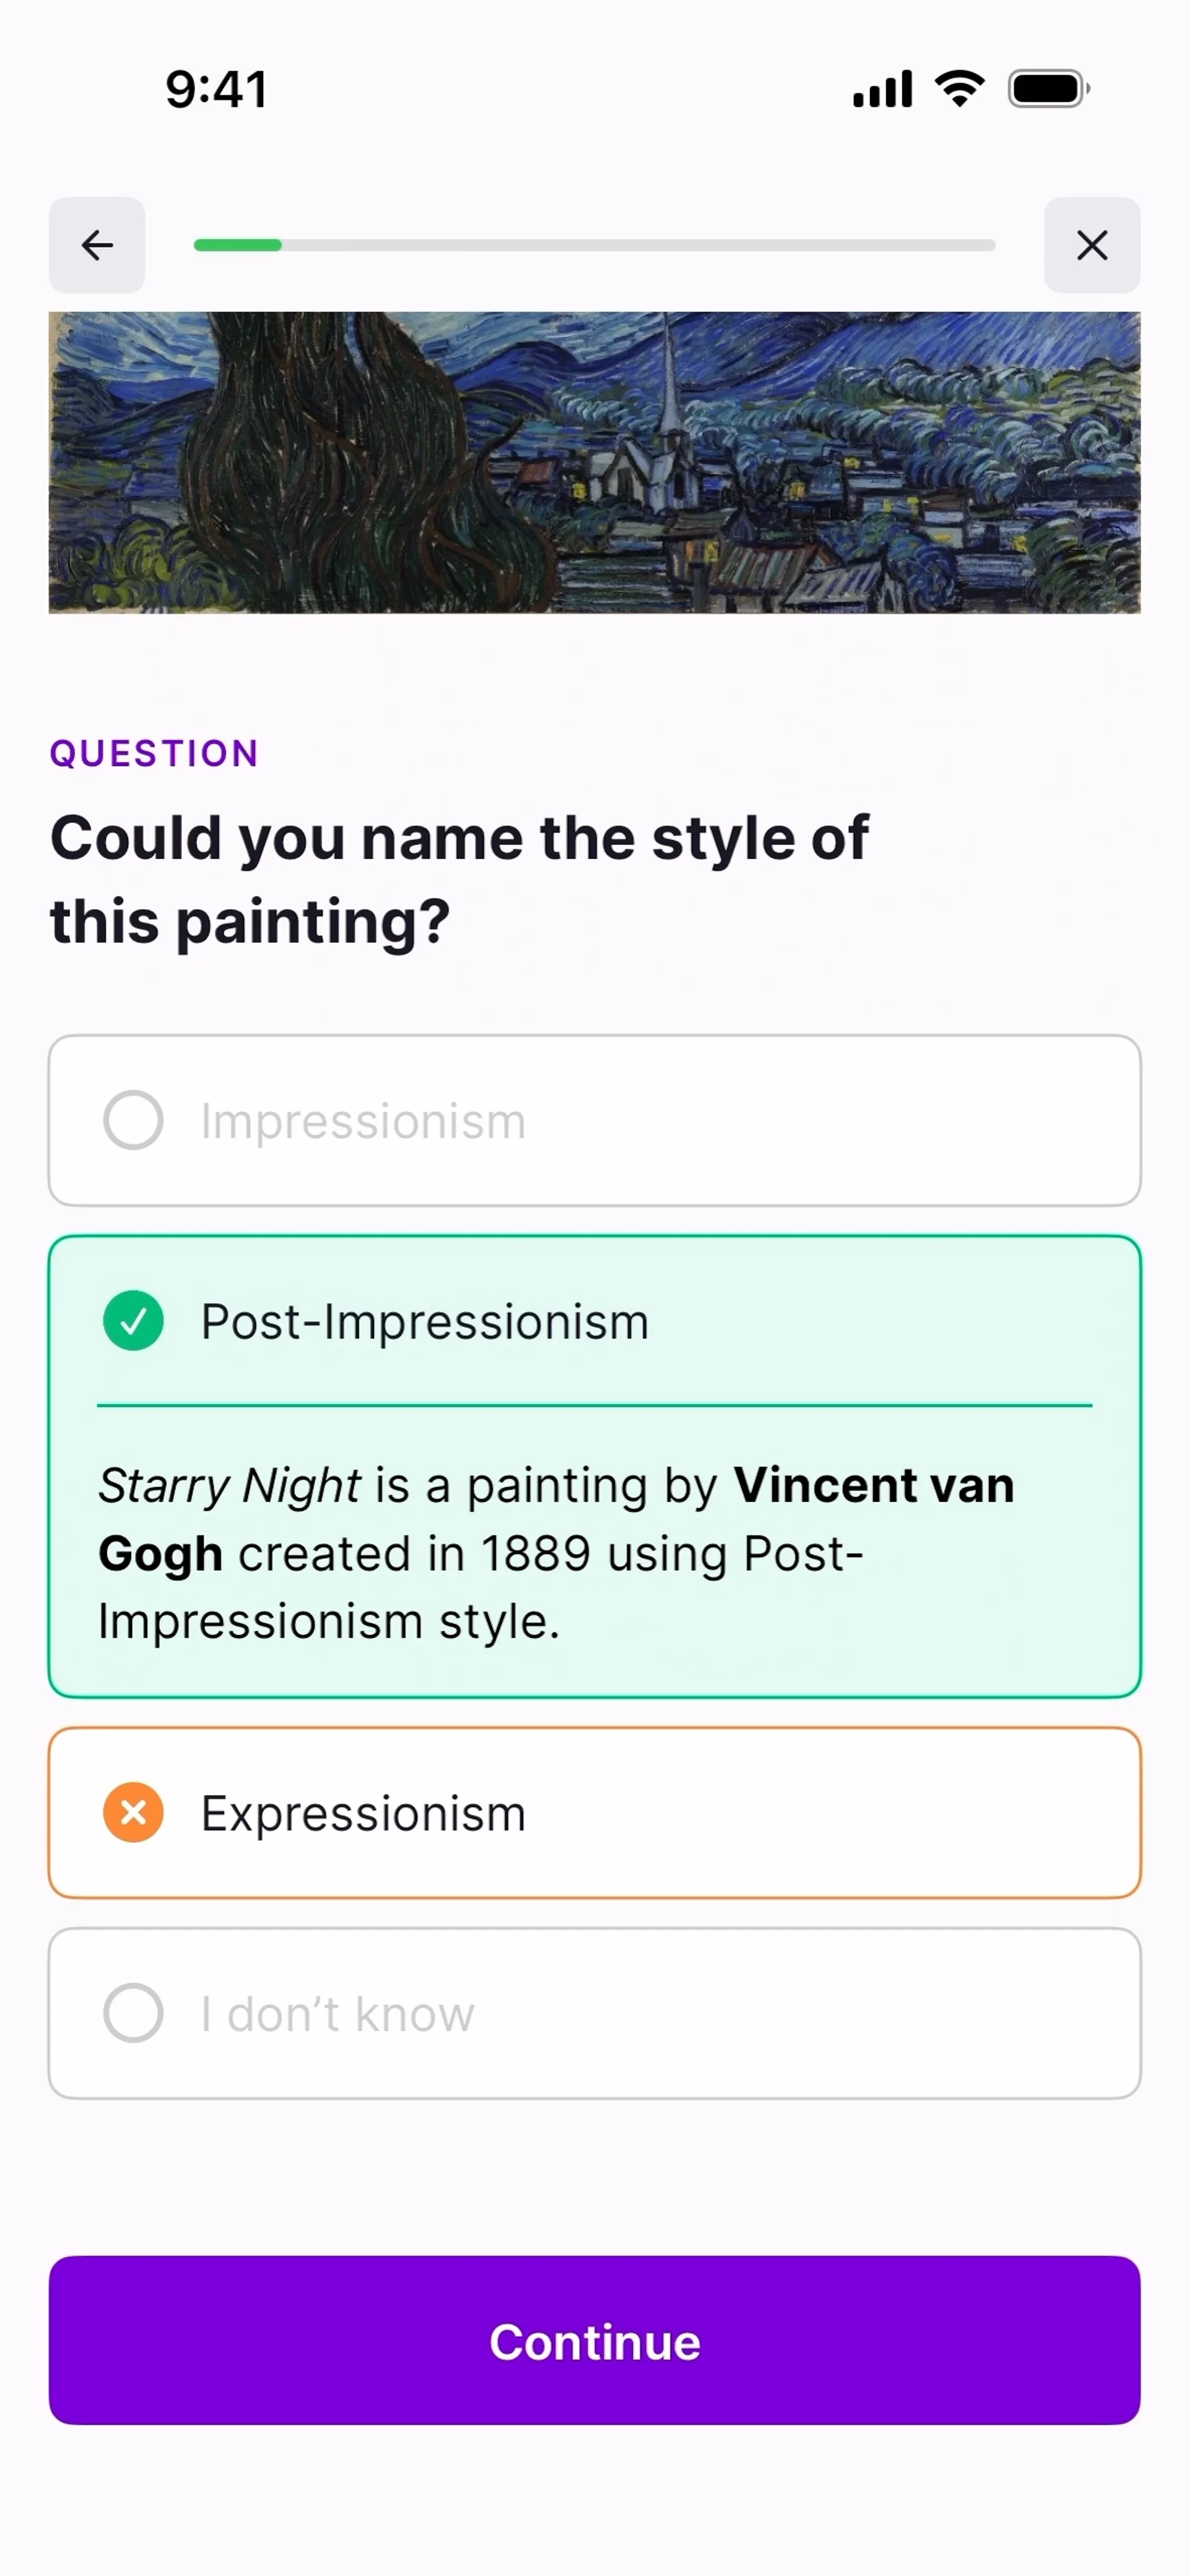Tap the orange wrong-answer X icon
This screenshot has width=1189, height=2576.
[133, 1813]
